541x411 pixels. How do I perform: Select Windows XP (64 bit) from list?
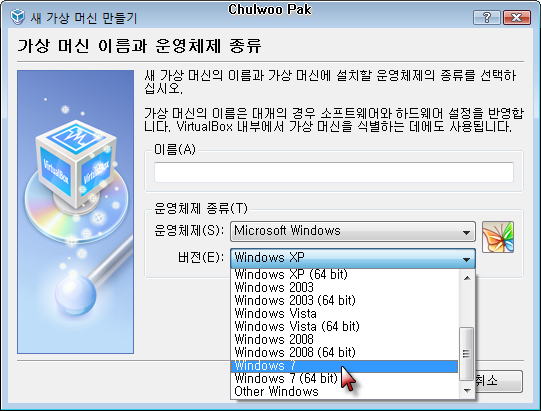point(344,275)
